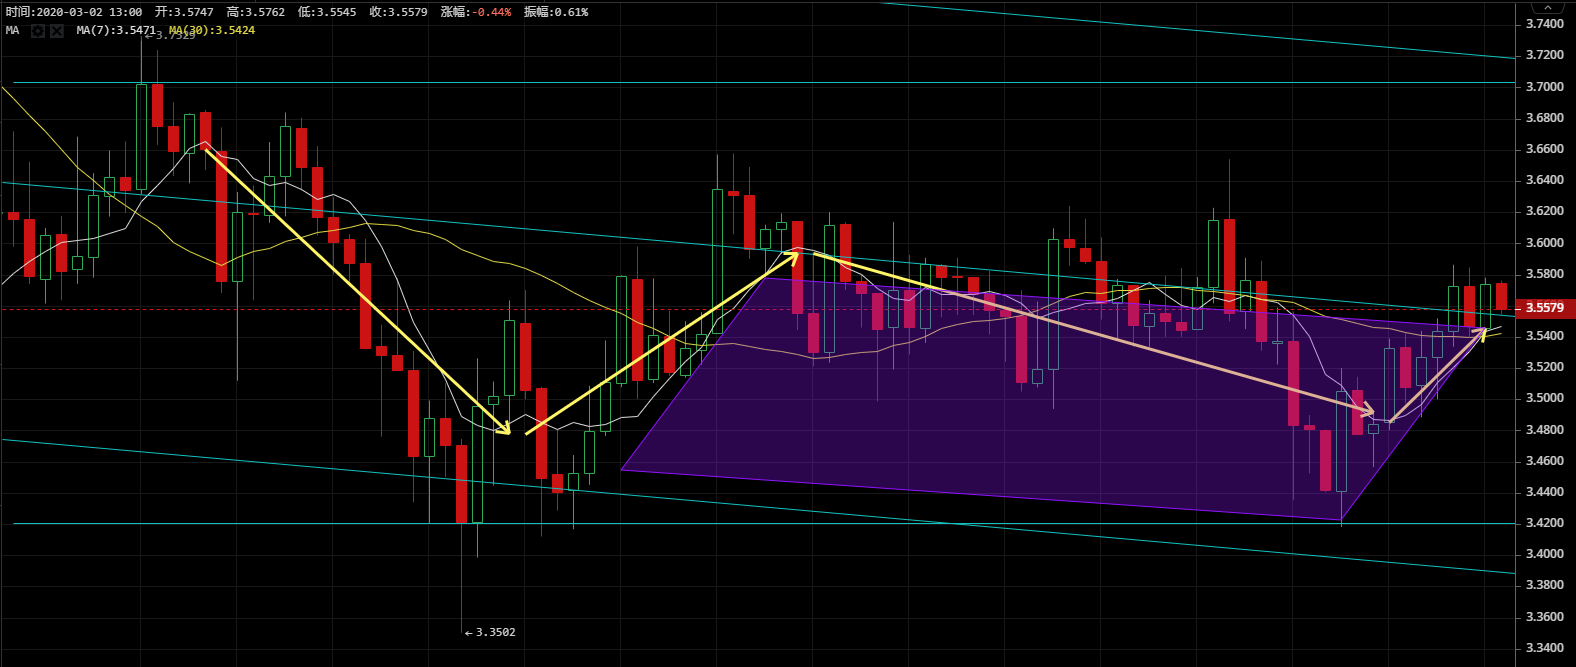
Task: Click the red current price tag 3.5579
Action: point(1545,309)
